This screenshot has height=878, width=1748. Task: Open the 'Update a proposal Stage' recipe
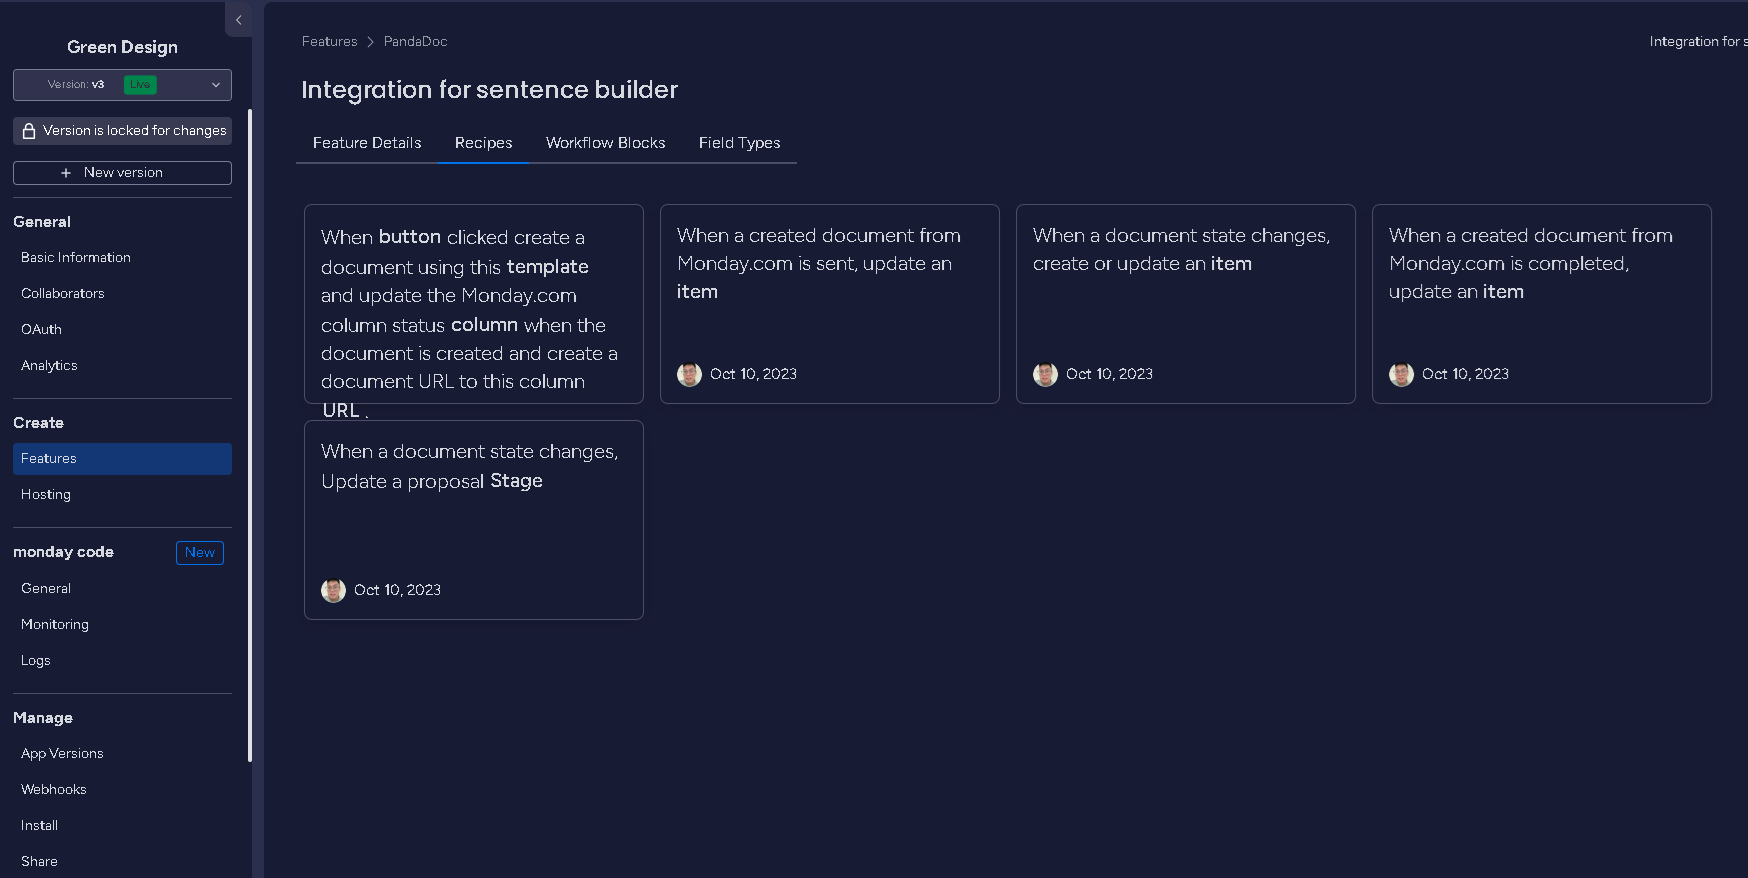click(x=474, y=520)
